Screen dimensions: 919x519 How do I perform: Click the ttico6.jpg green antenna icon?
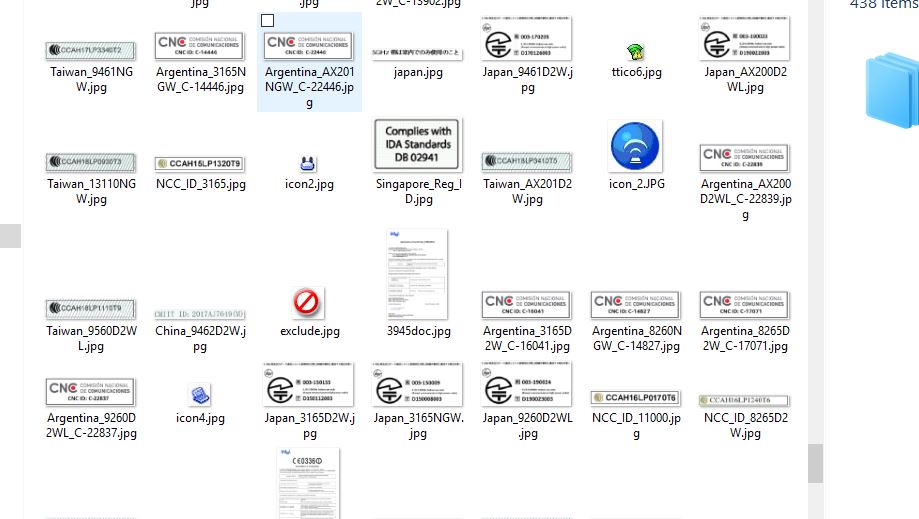tap(636, 52)
